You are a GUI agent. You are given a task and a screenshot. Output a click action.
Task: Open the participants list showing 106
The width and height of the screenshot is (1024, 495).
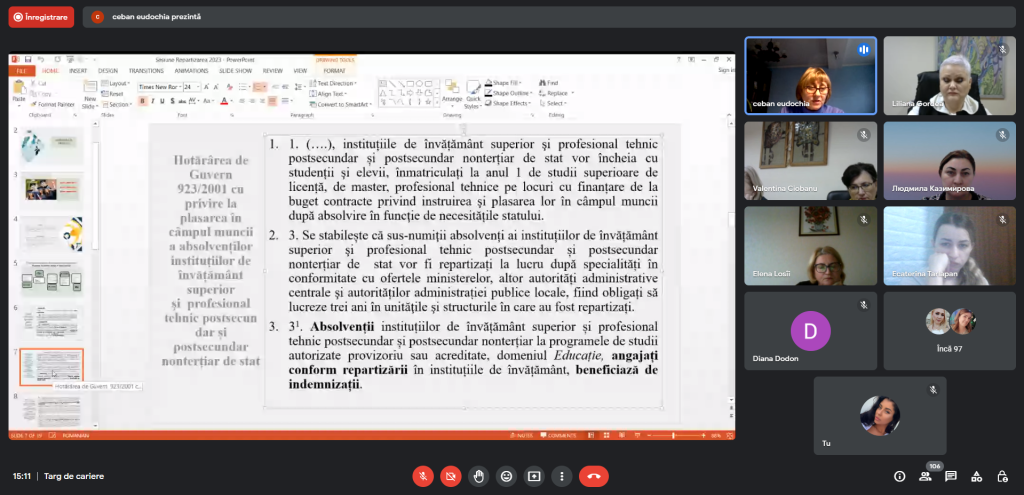click(x=925, y=476)
